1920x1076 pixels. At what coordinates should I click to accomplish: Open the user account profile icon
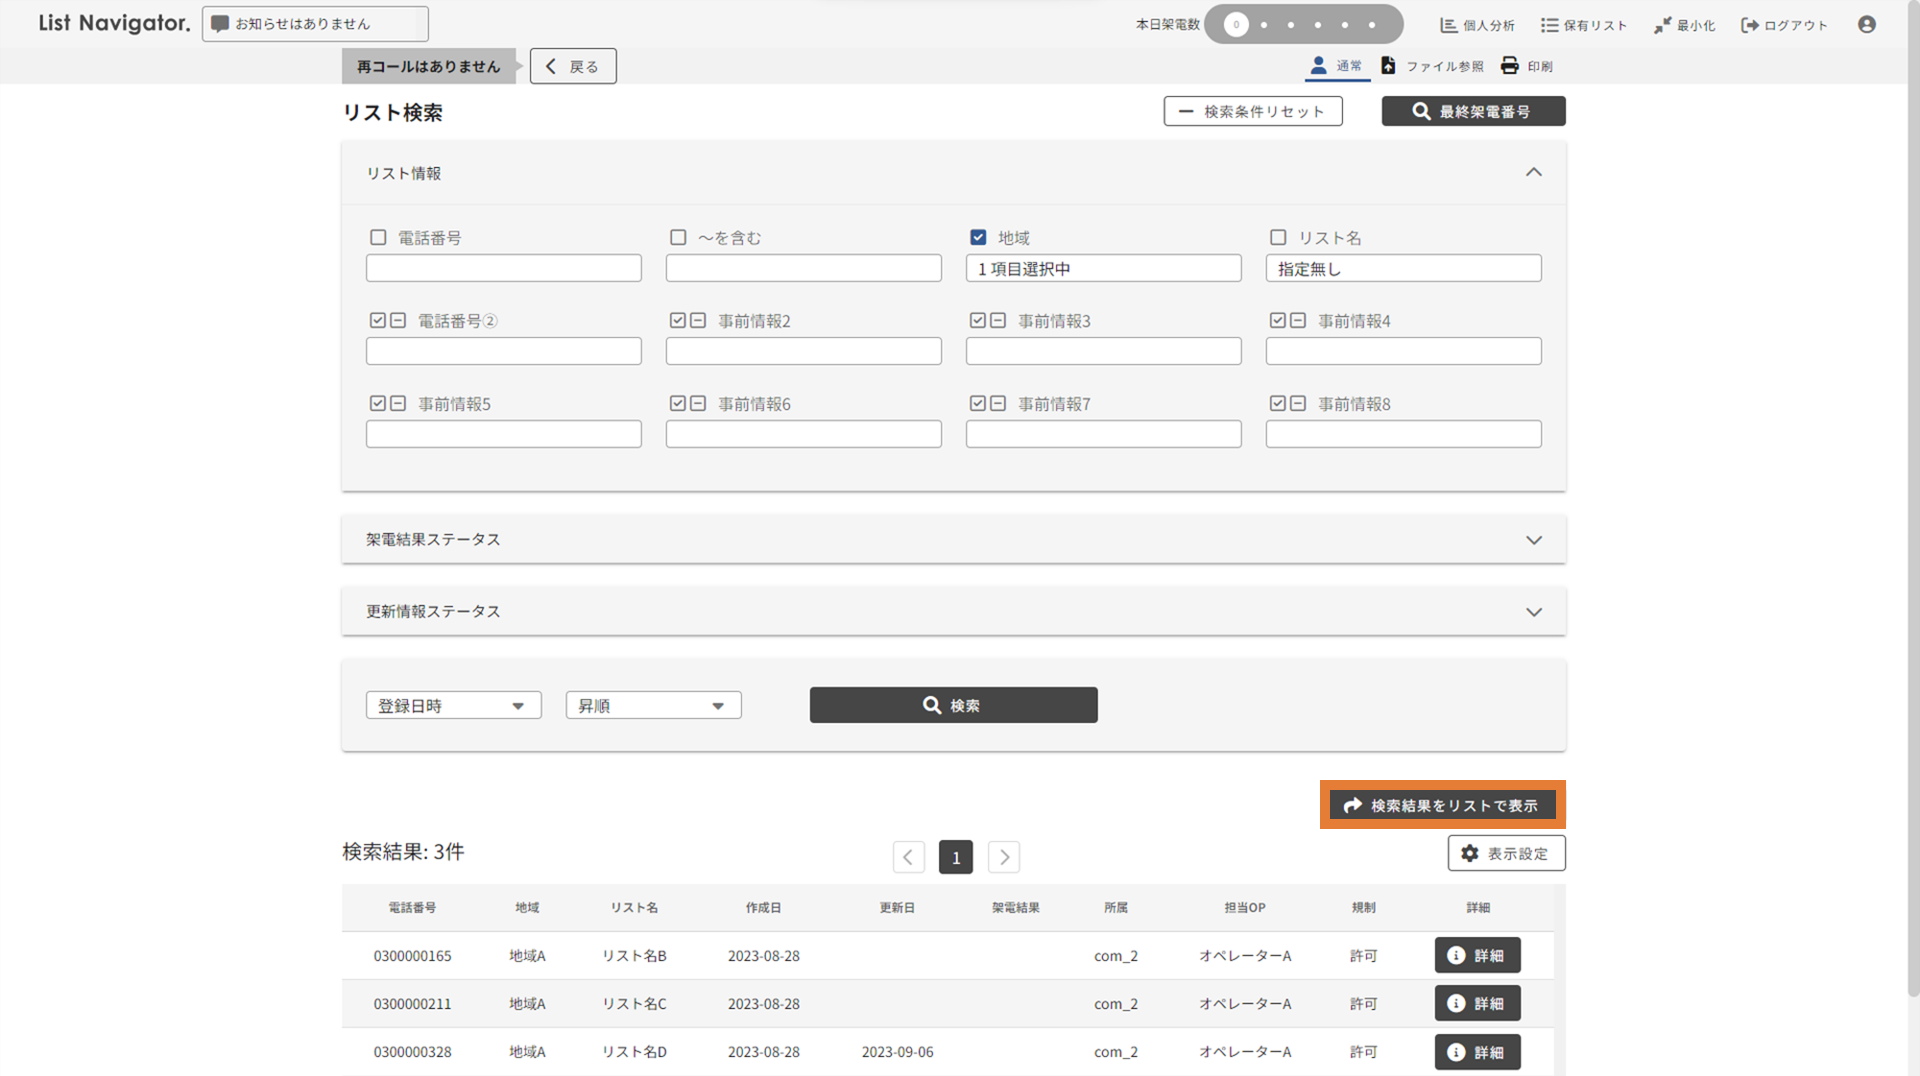1866,25
